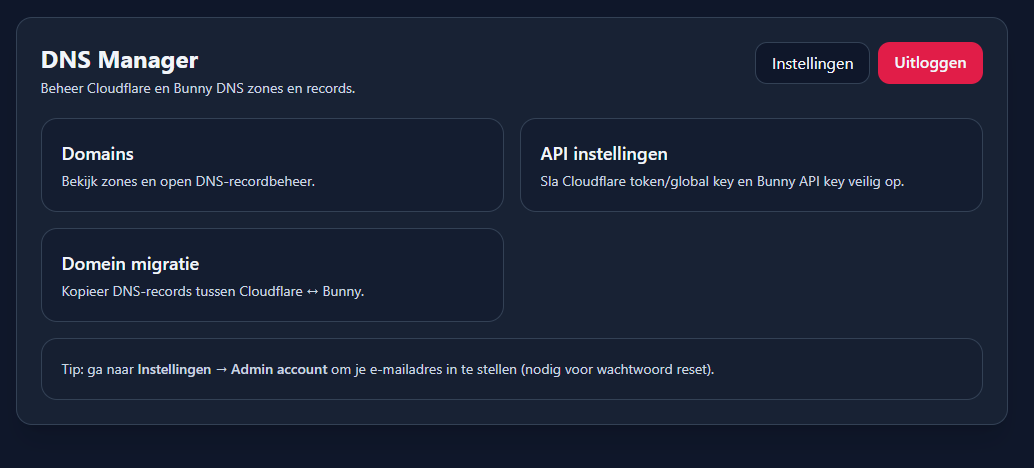Viewport: 1034px width, 468px height.
Task: Open the Domains card heading
Action: 98,154
